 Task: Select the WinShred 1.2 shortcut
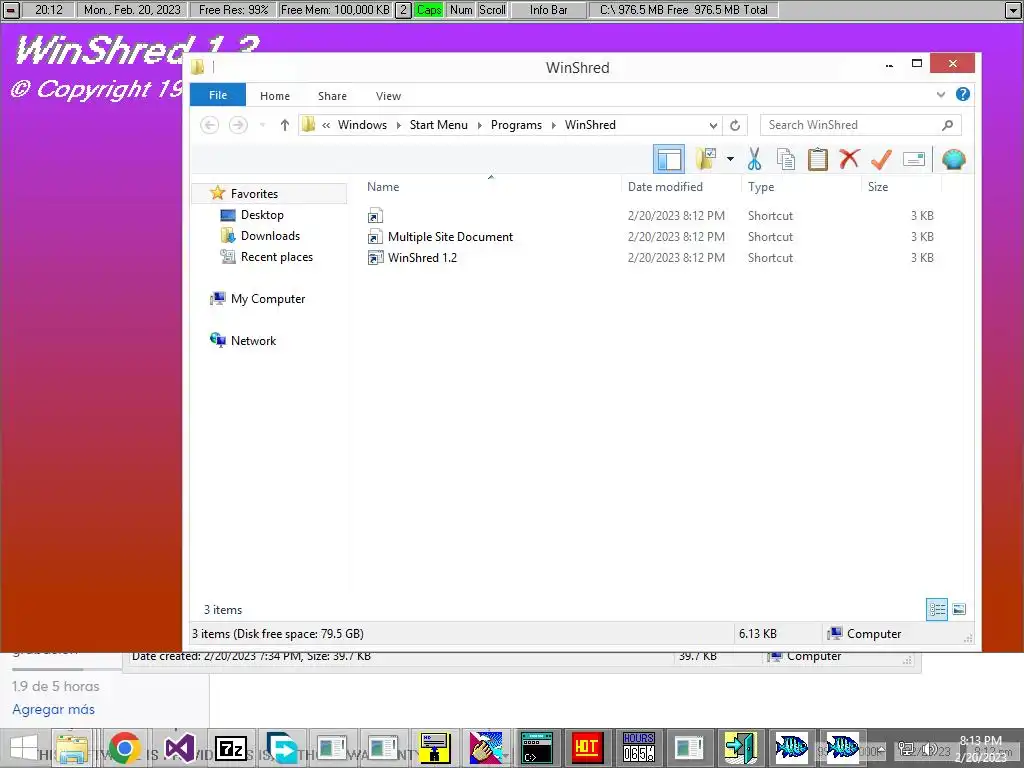click(423, 257)
